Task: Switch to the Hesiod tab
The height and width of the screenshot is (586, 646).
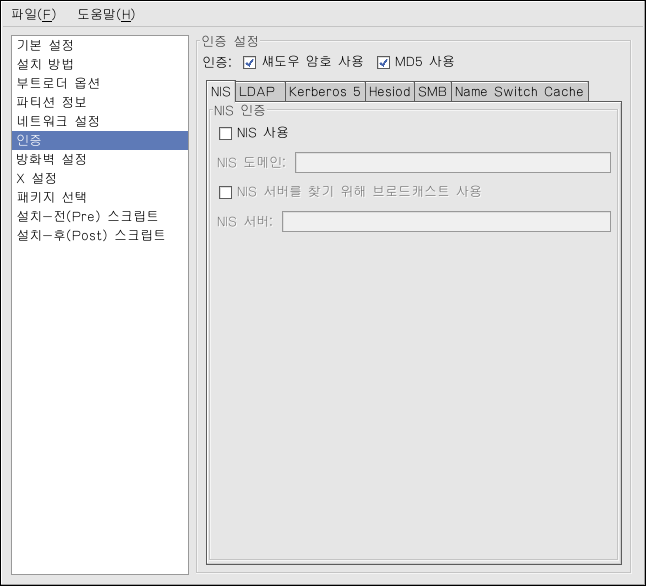Action: (x=387, y=91)
